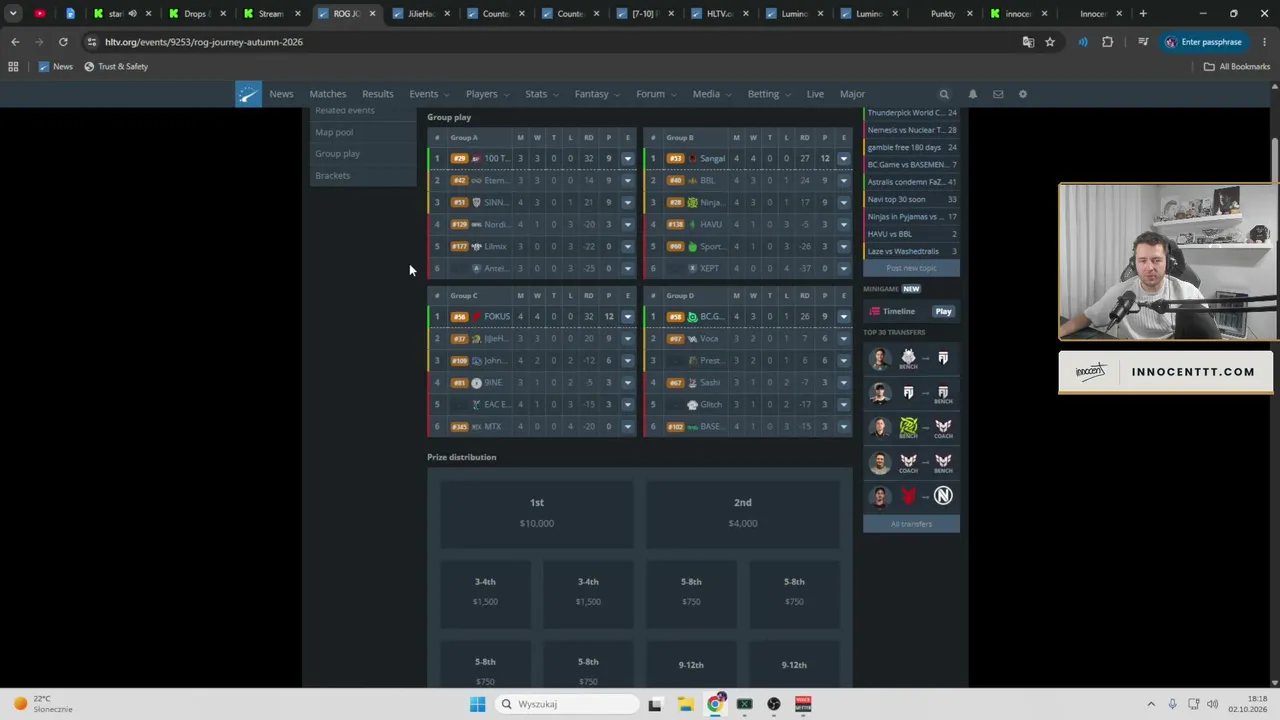Screen dimensions: 1280x720
Task: Open the apps grid icon in bookmarks bar
Action: pyautogui.click(x=13, y=66)
